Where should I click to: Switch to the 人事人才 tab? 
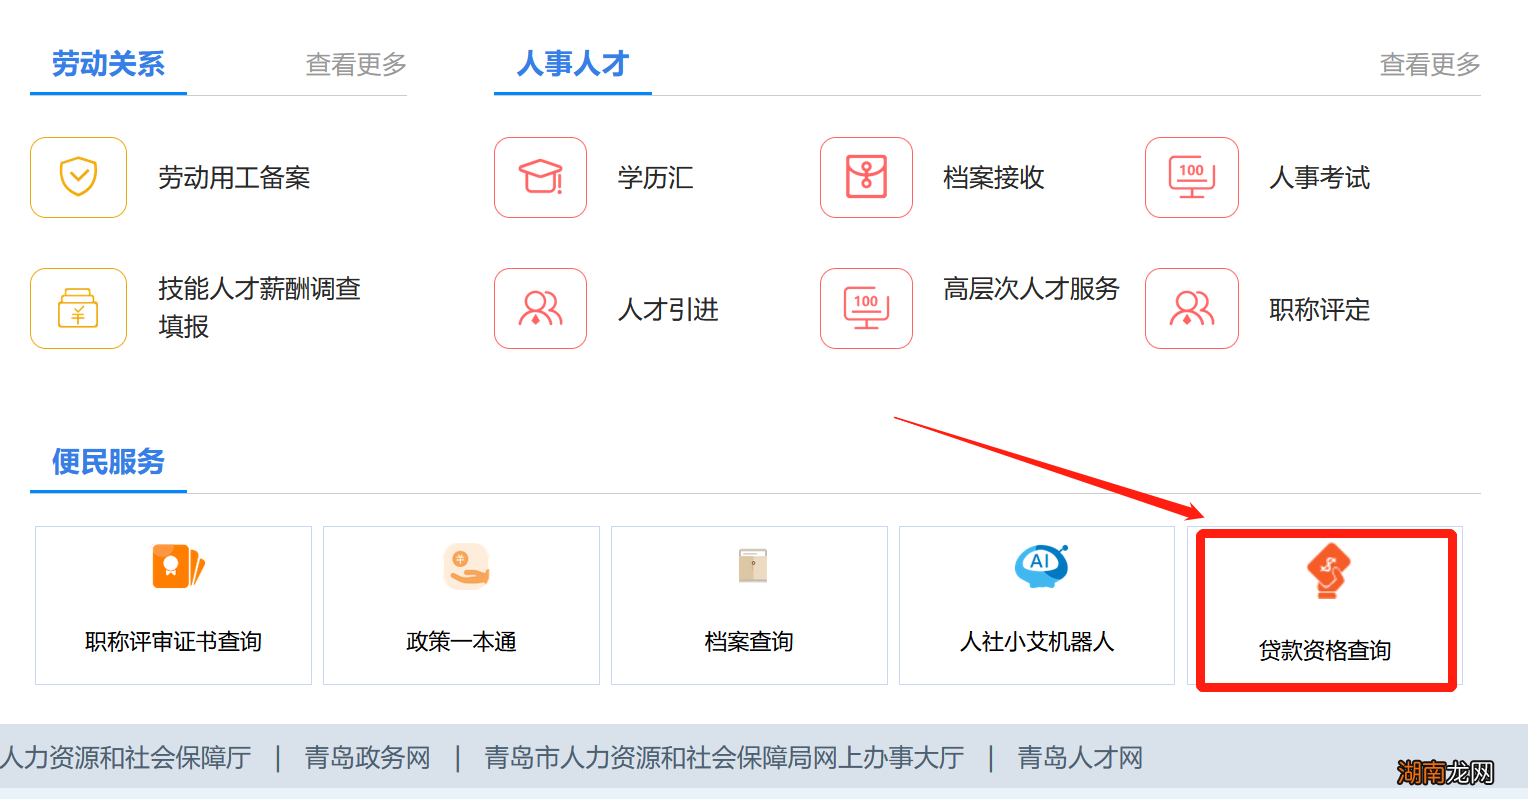tap(572, 65)
